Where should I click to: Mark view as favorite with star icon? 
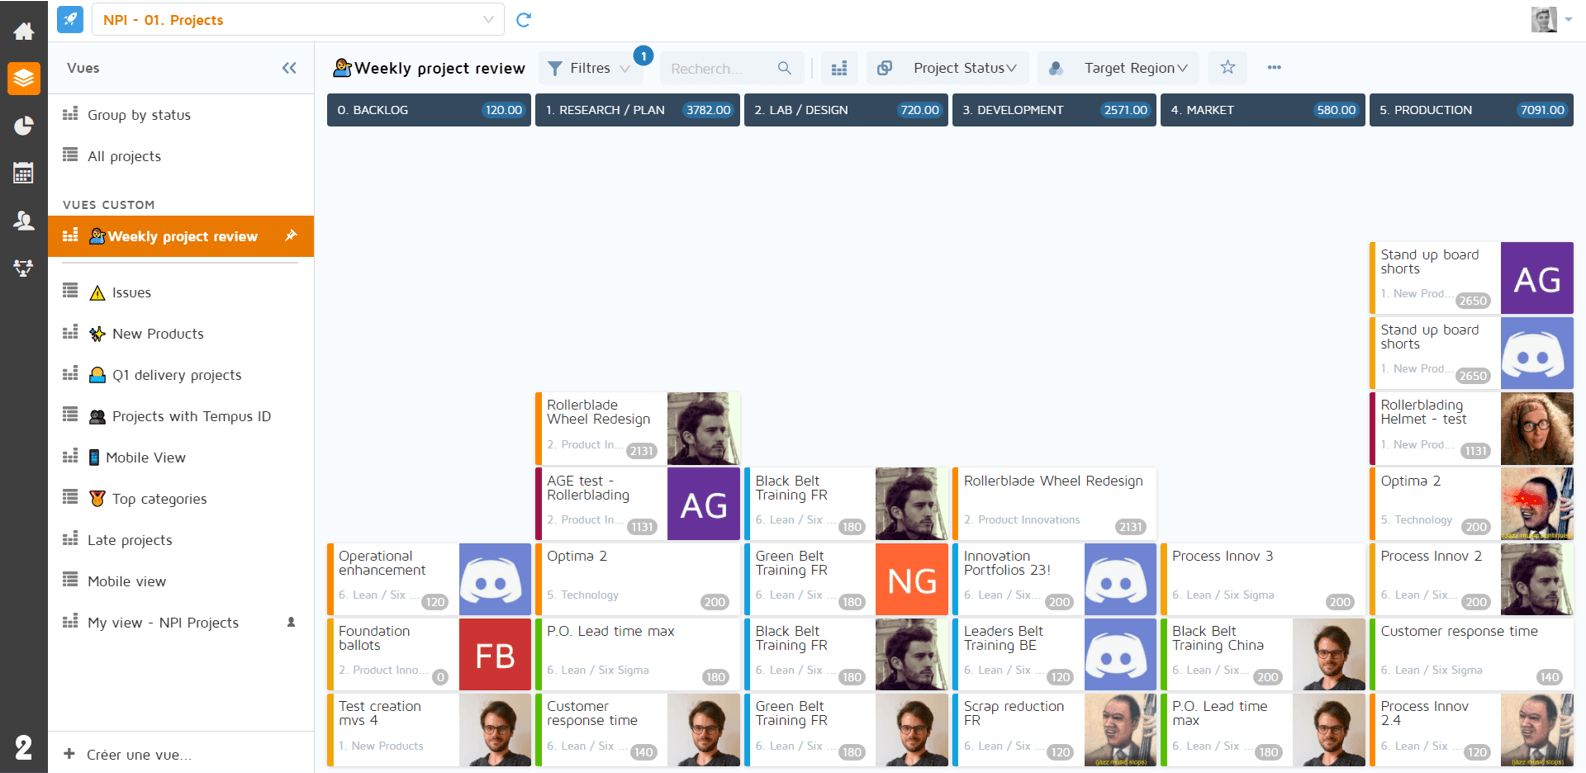tap(1227, 68)
